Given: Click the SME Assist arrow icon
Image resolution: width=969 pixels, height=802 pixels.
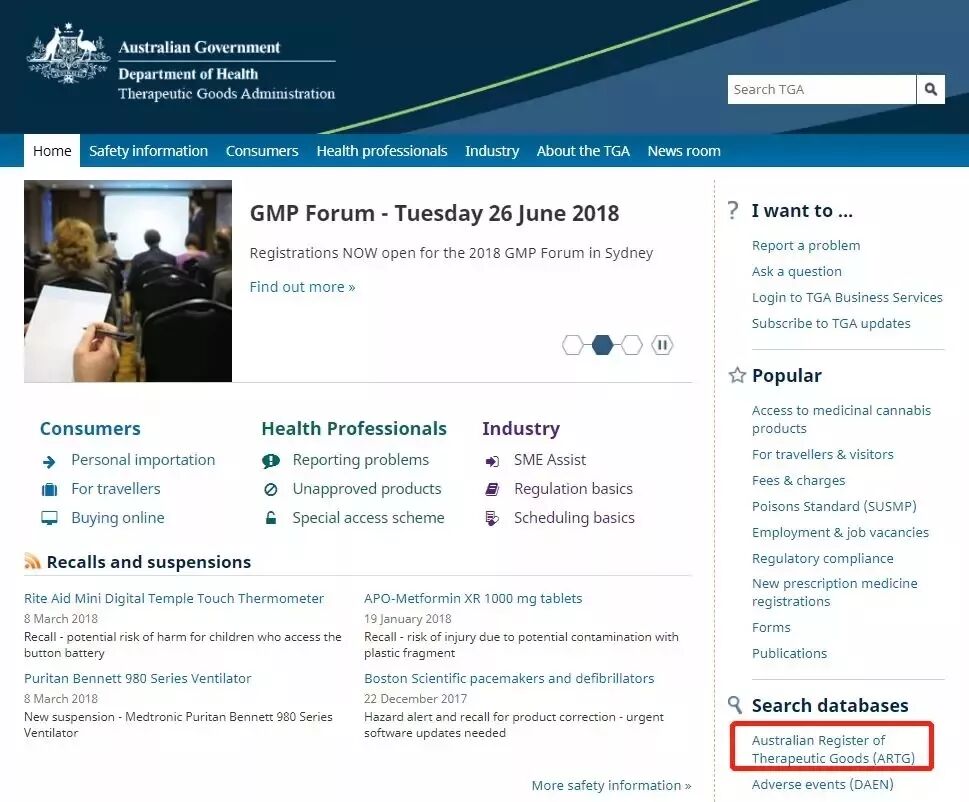Looking at the screenshot, I should point(492,462).
